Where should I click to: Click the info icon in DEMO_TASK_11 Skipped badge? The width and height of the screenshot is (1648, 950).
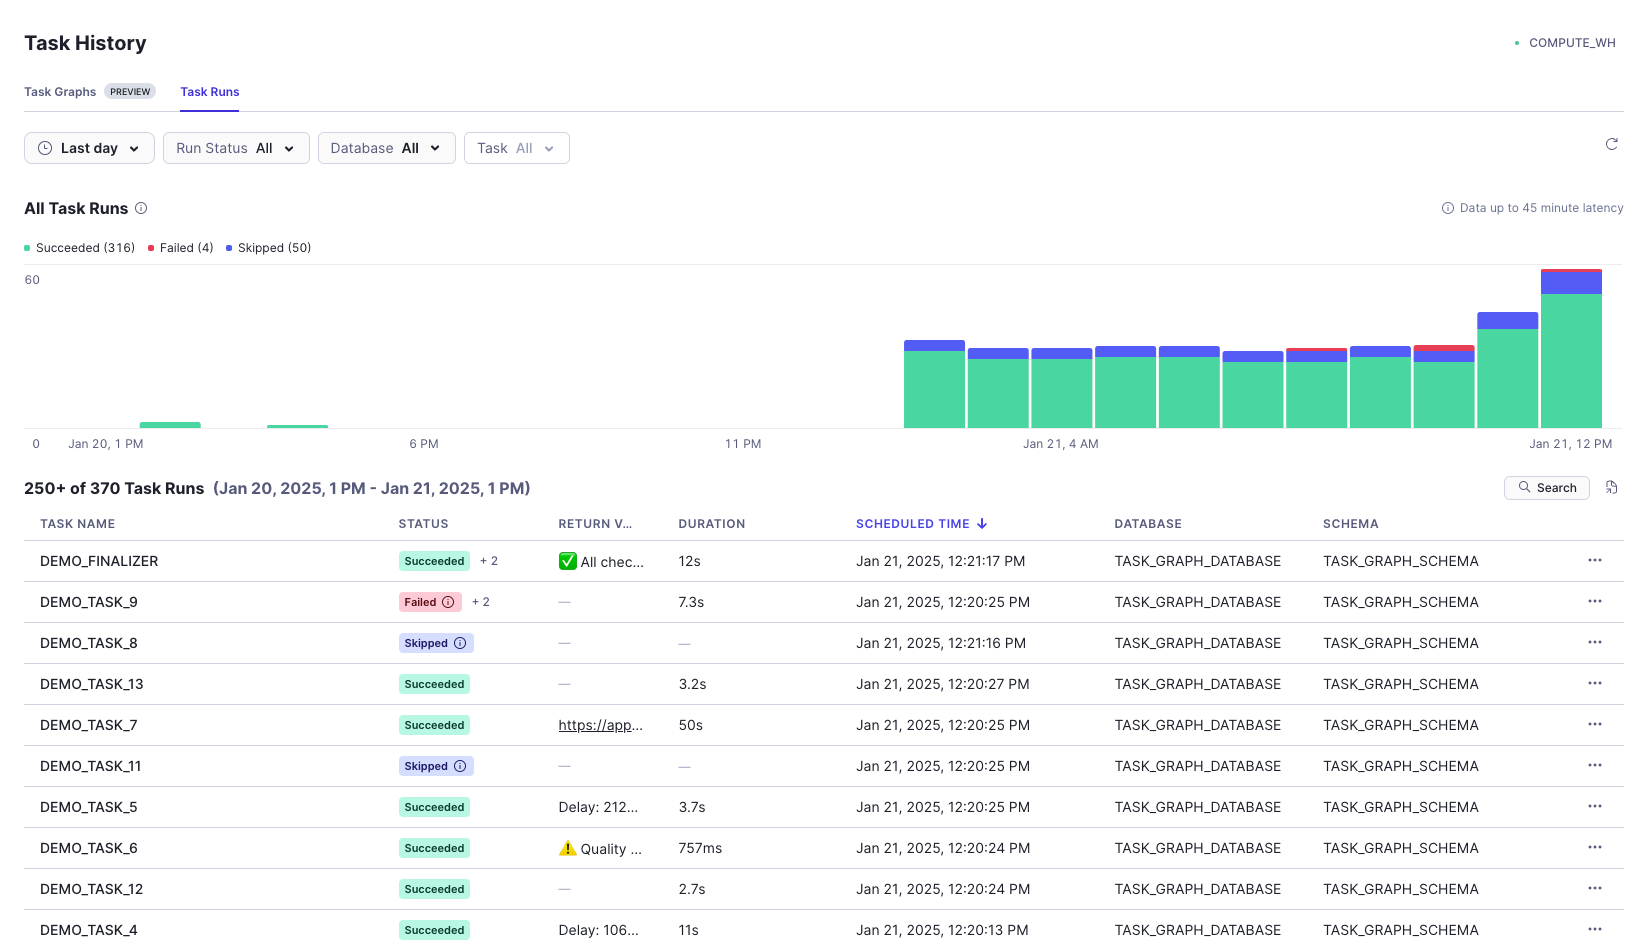(x=460, y=766)
